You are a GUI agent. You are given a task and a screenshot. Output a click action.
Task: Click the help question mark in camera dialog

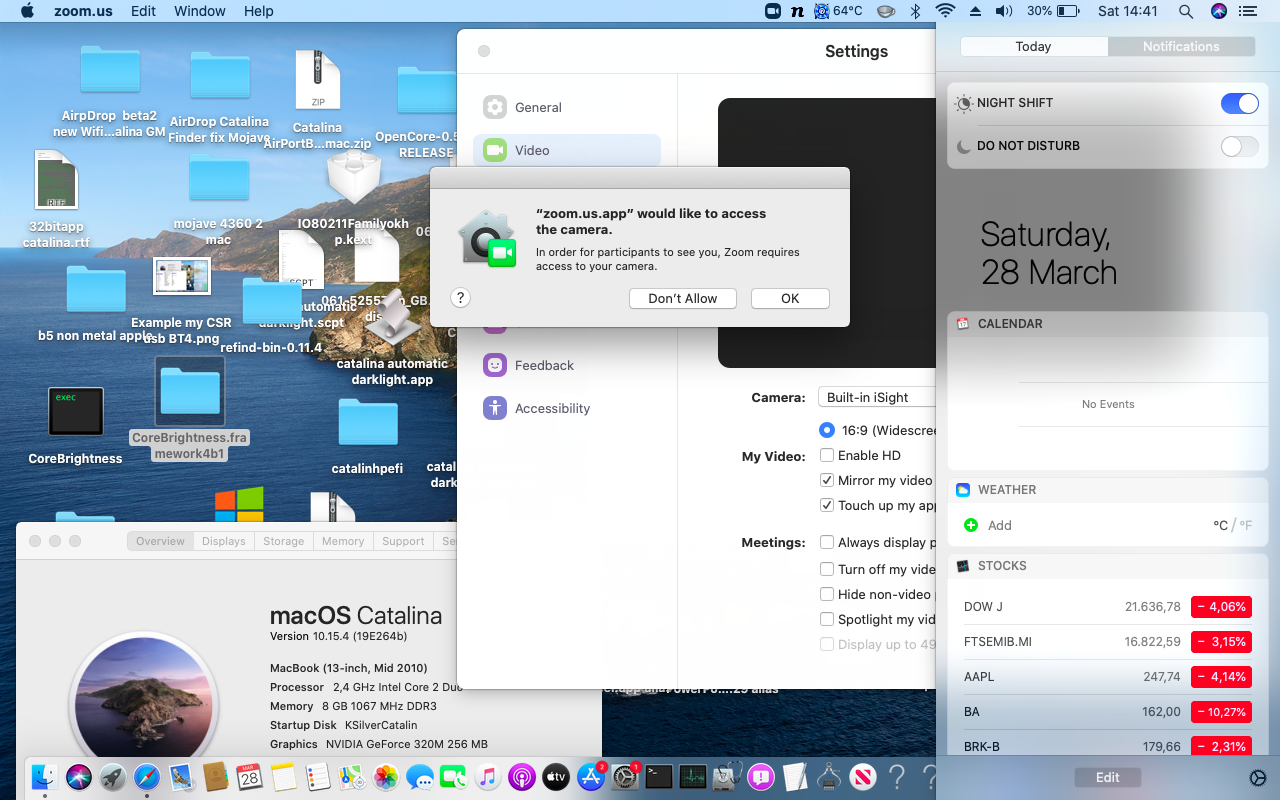[x=461, y=298]
